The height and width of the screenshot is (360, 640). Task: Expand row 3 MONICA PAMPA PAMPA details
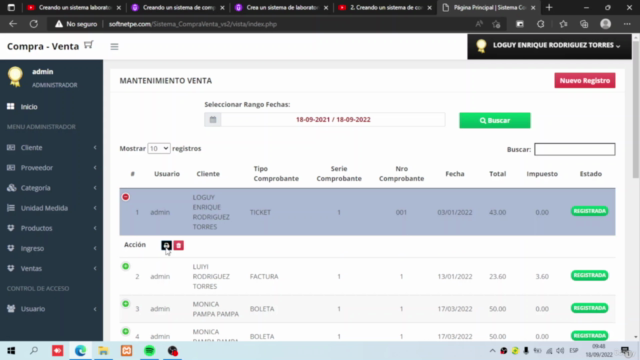pyautogui.click(x=126, y=304)
